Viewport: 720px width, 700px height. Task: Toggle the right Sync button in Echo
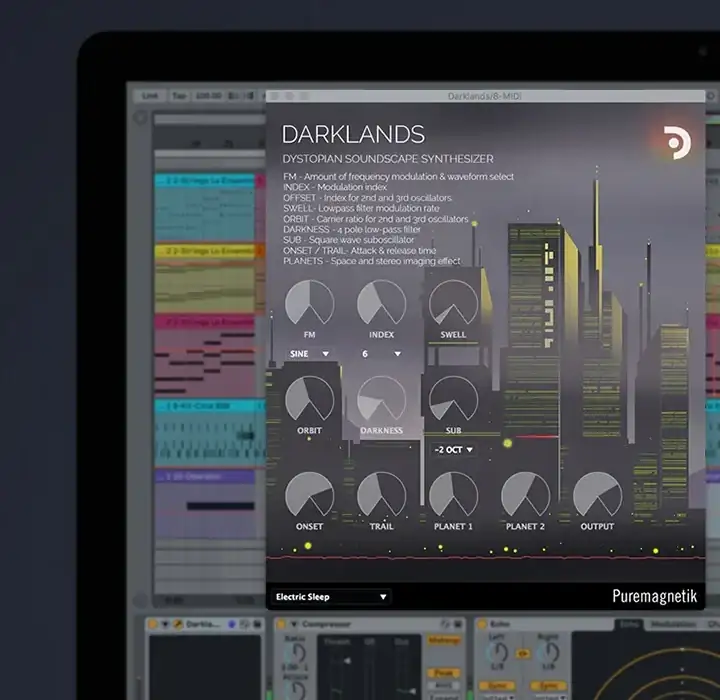tap(549, 685)
